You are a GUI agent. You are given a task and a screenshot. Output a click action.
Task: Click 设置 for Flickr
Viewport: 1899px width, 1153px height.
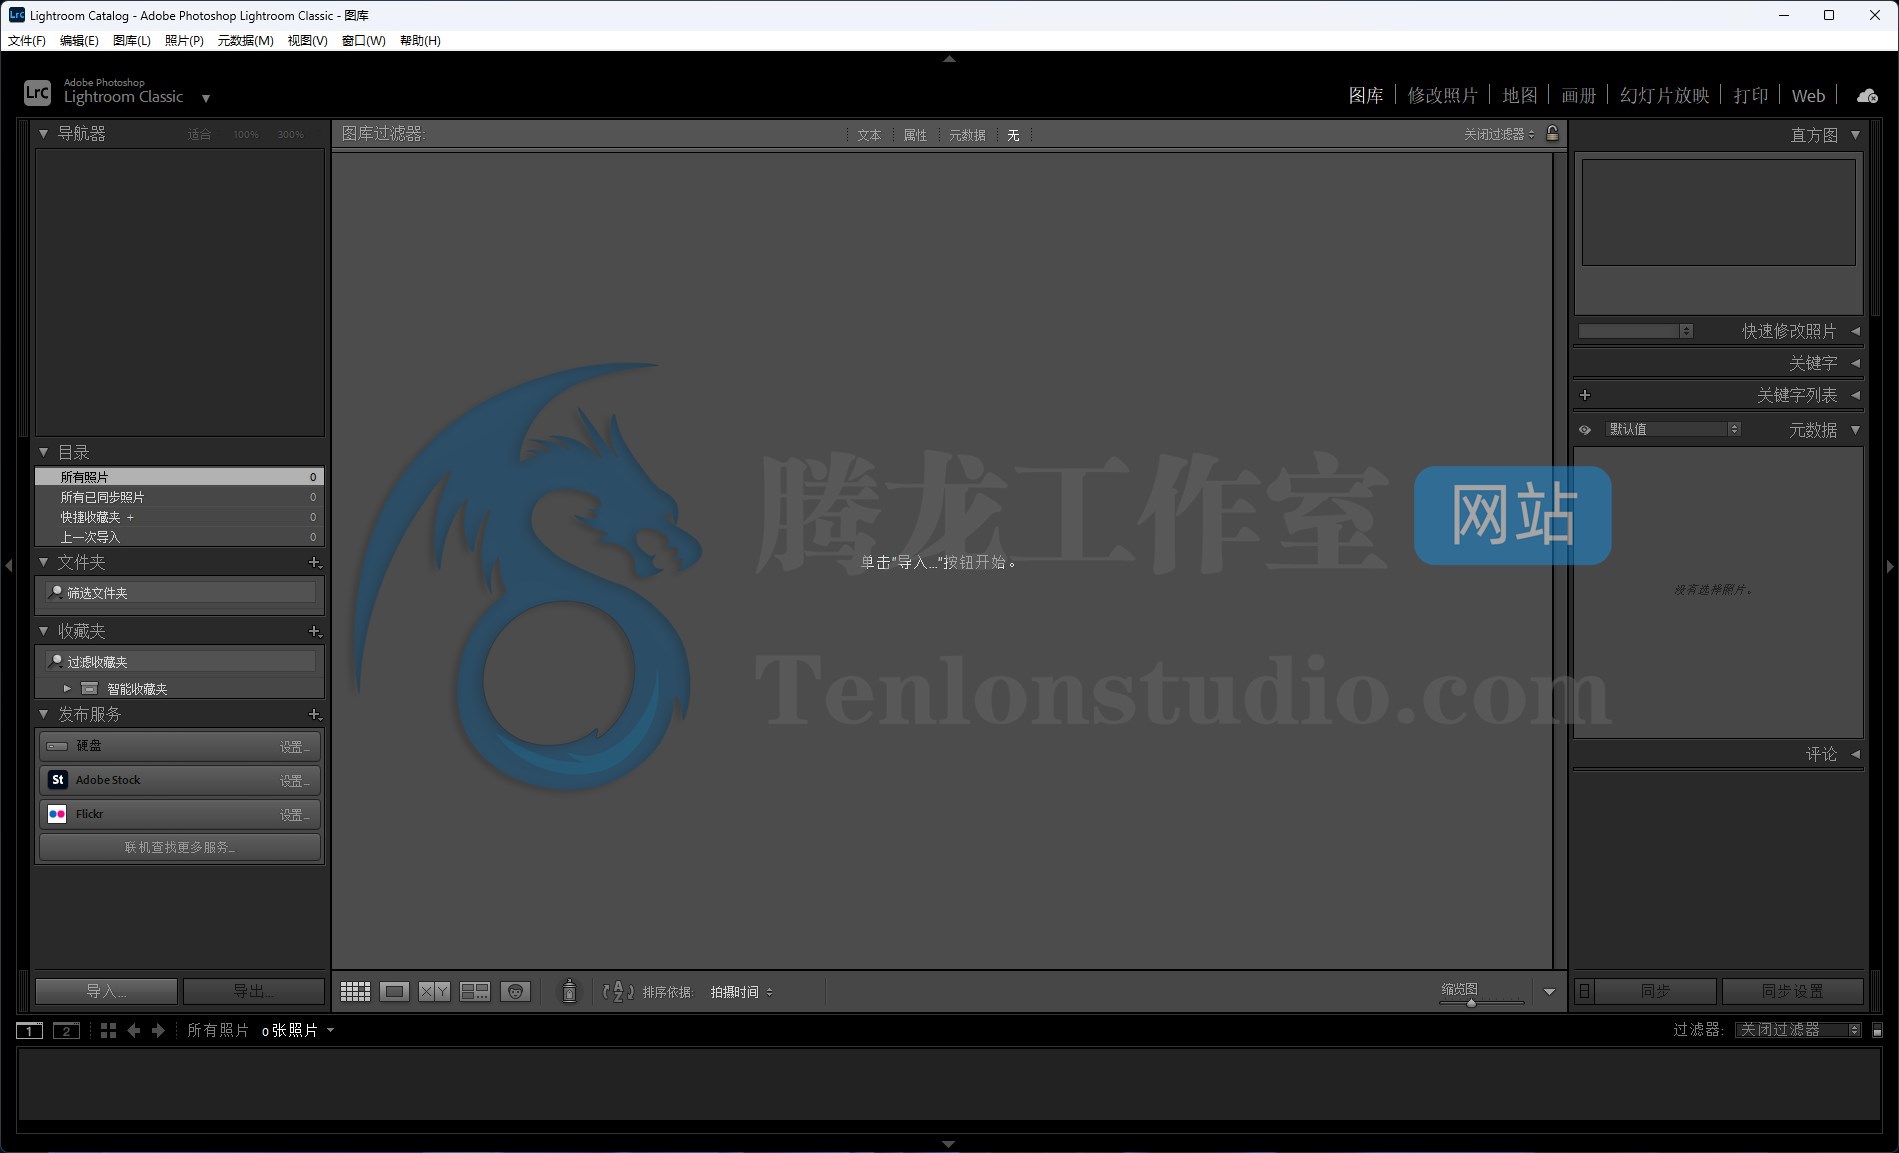(x=294, y=815)
